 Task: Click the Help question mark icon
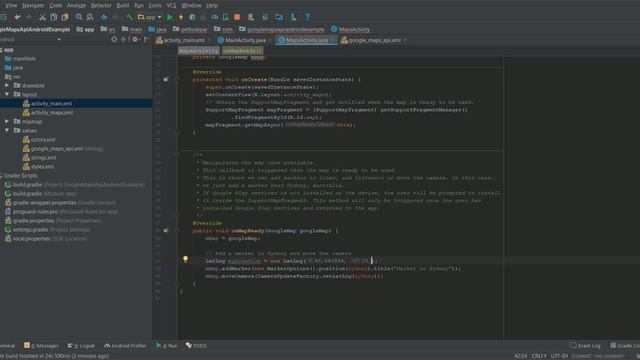[x=307, y=17]
